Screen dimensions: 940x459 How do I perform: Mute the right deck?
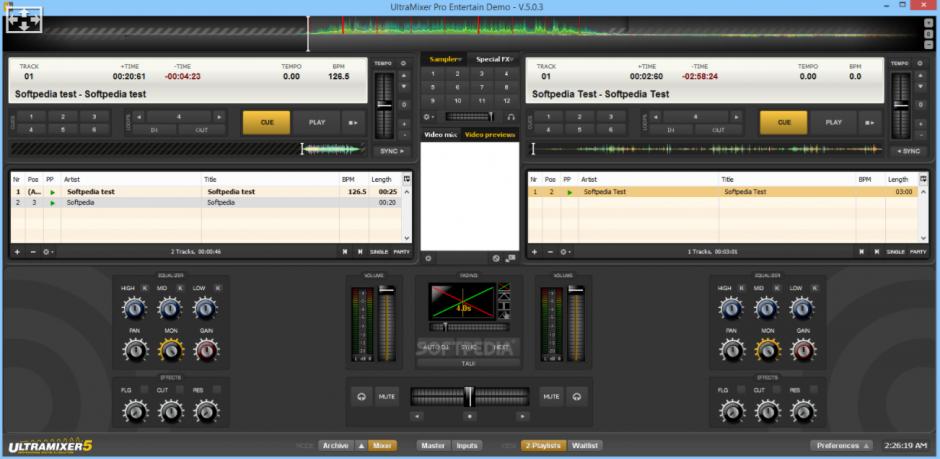pos(552,396)
